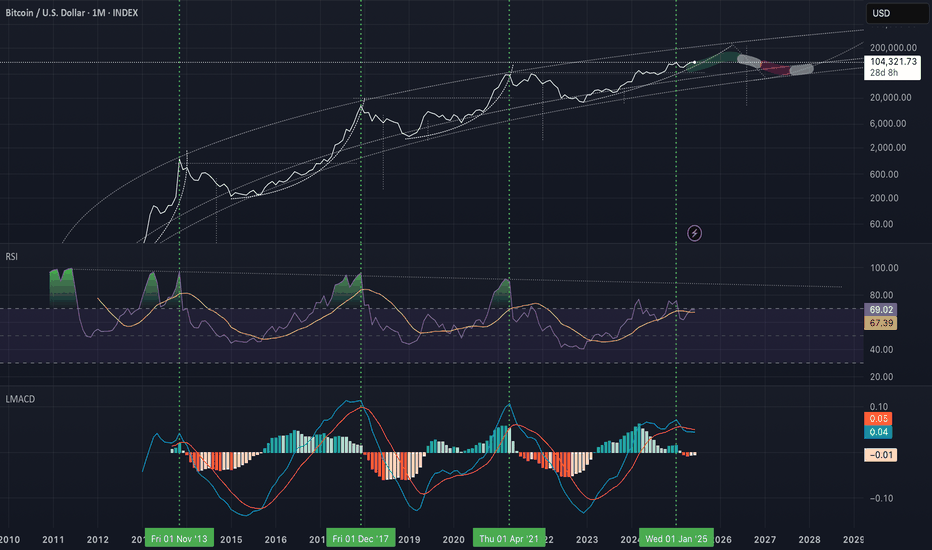Click the 600.00 price axis label

click(x=884, y=174)
